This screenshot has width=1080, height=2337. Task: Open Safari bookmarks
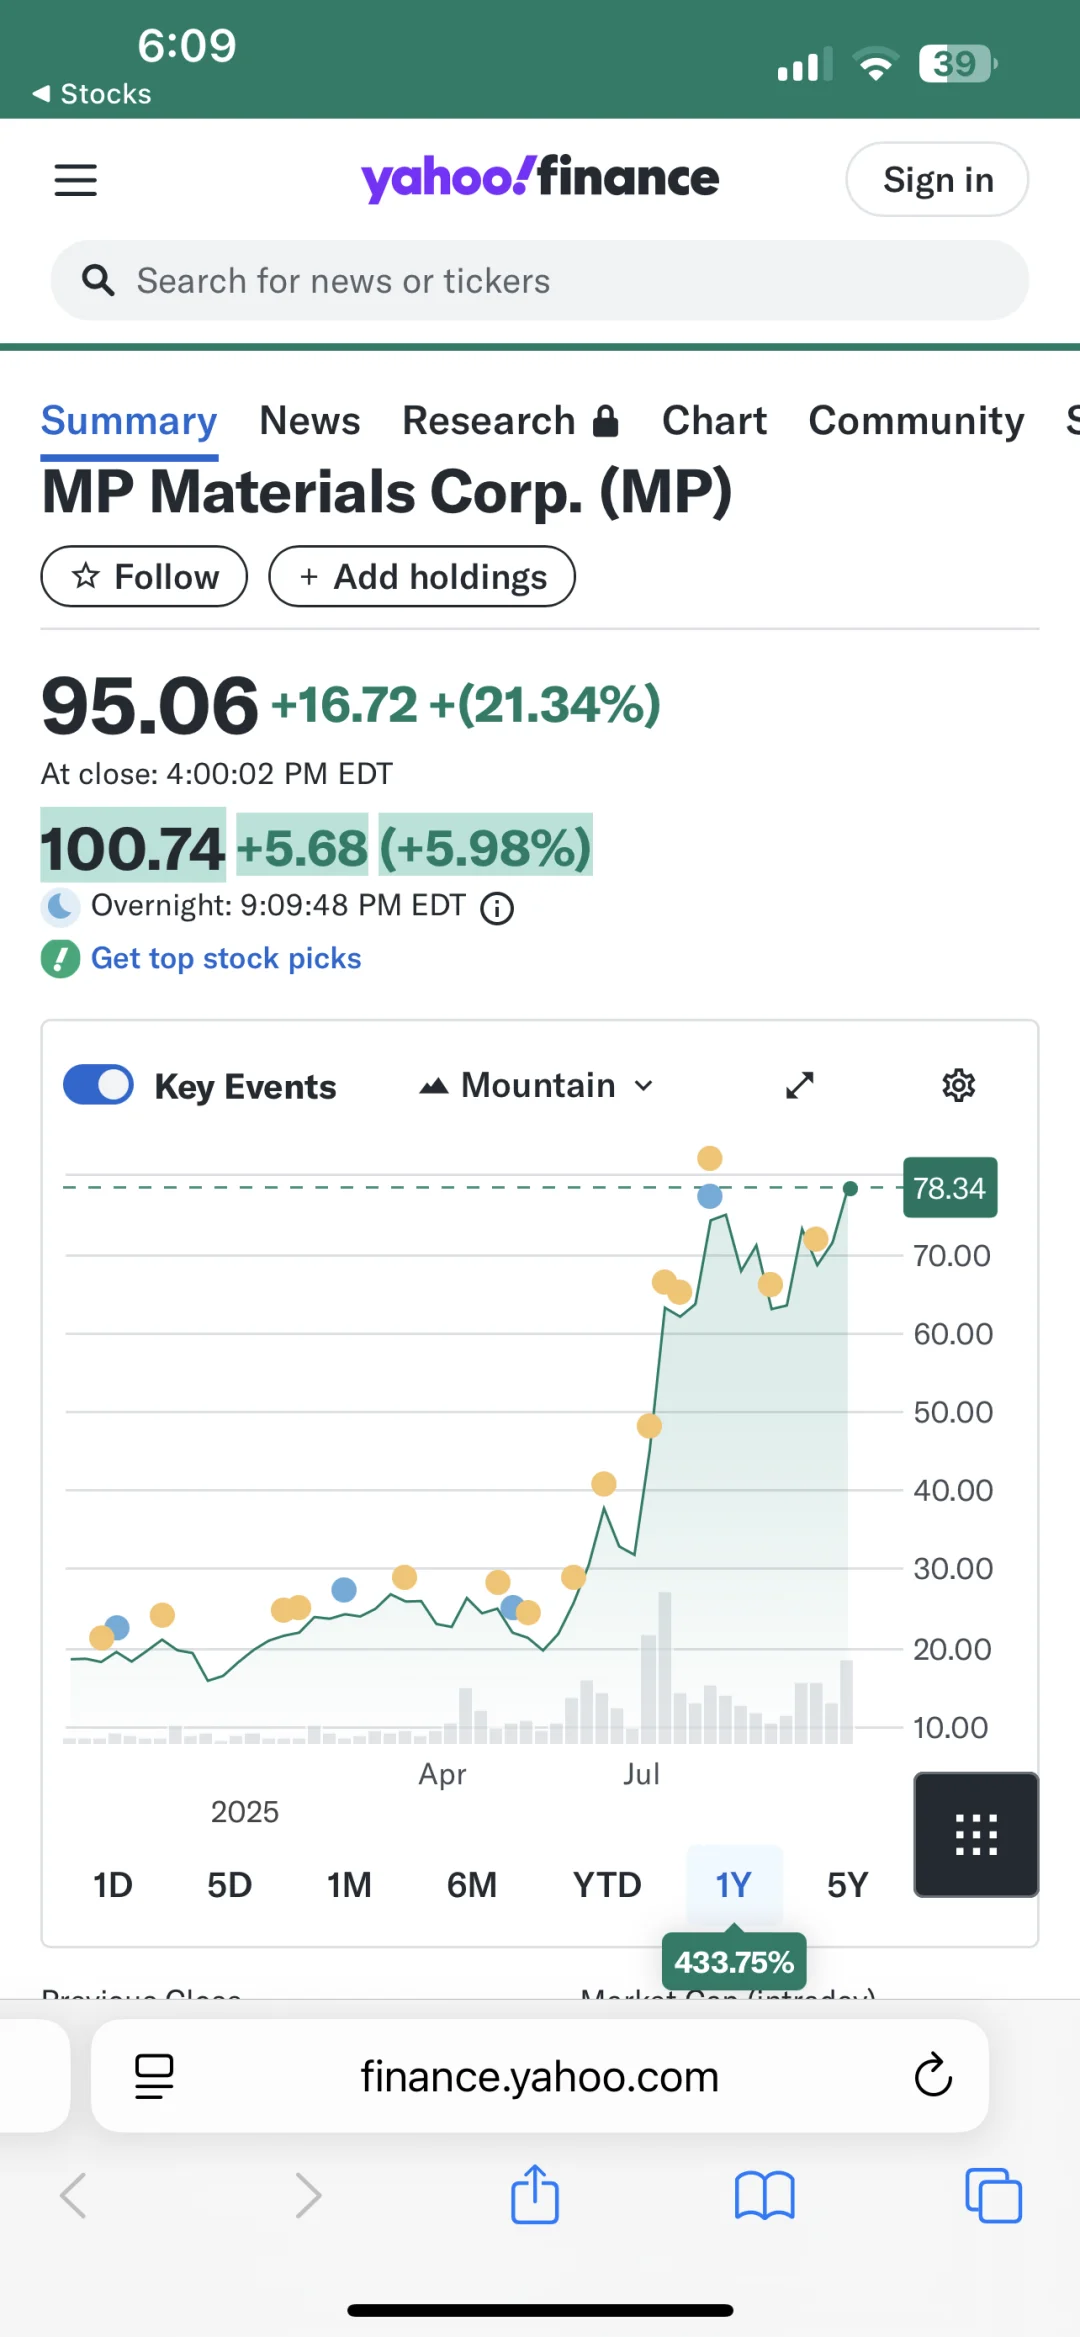(764, 2196)
